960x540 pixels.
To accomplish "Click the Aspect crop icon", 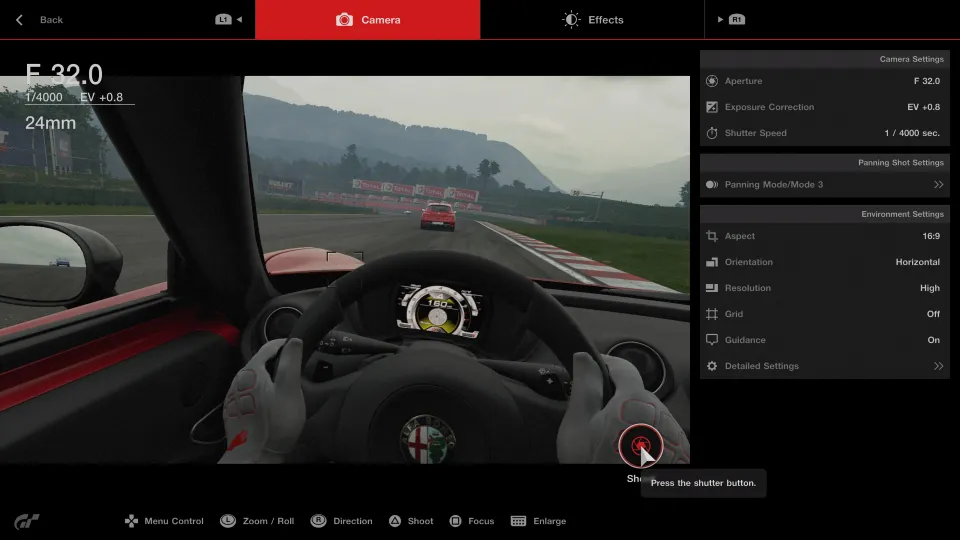I will [711, 236].
